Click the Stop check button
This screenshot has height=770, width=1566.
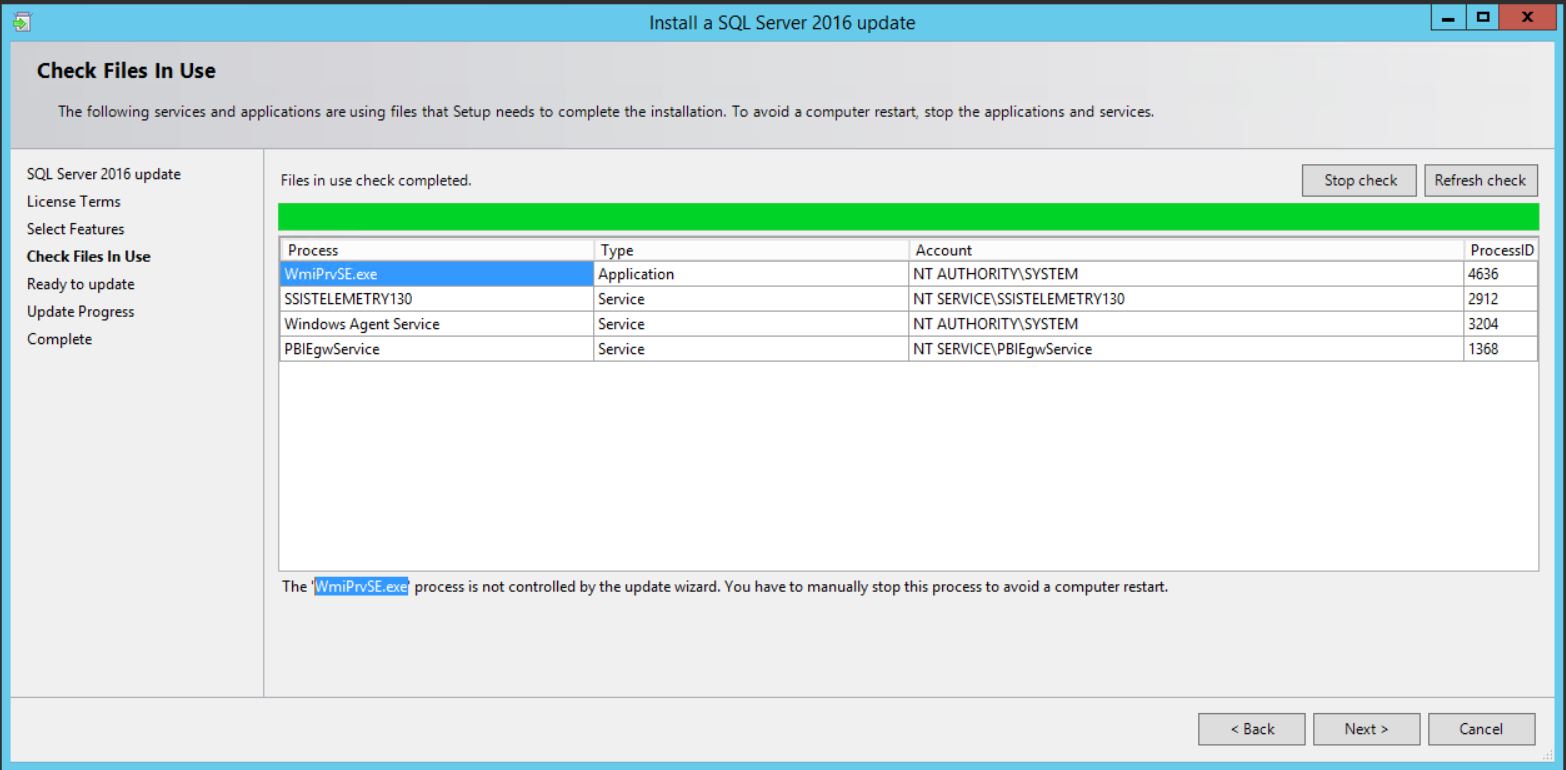click(x=1358, y=180)
